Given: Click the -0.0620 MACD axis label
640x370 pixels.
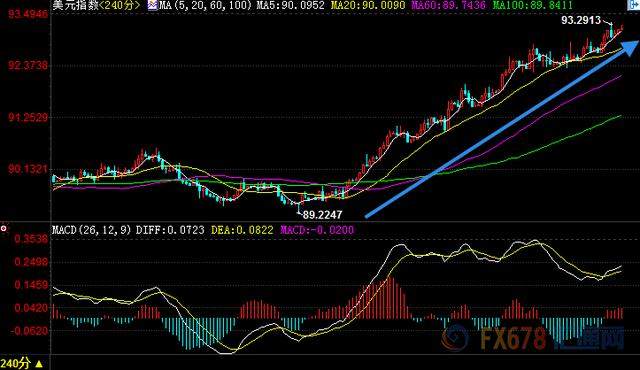Looking at the screenshot, I should tap(29, 331).
